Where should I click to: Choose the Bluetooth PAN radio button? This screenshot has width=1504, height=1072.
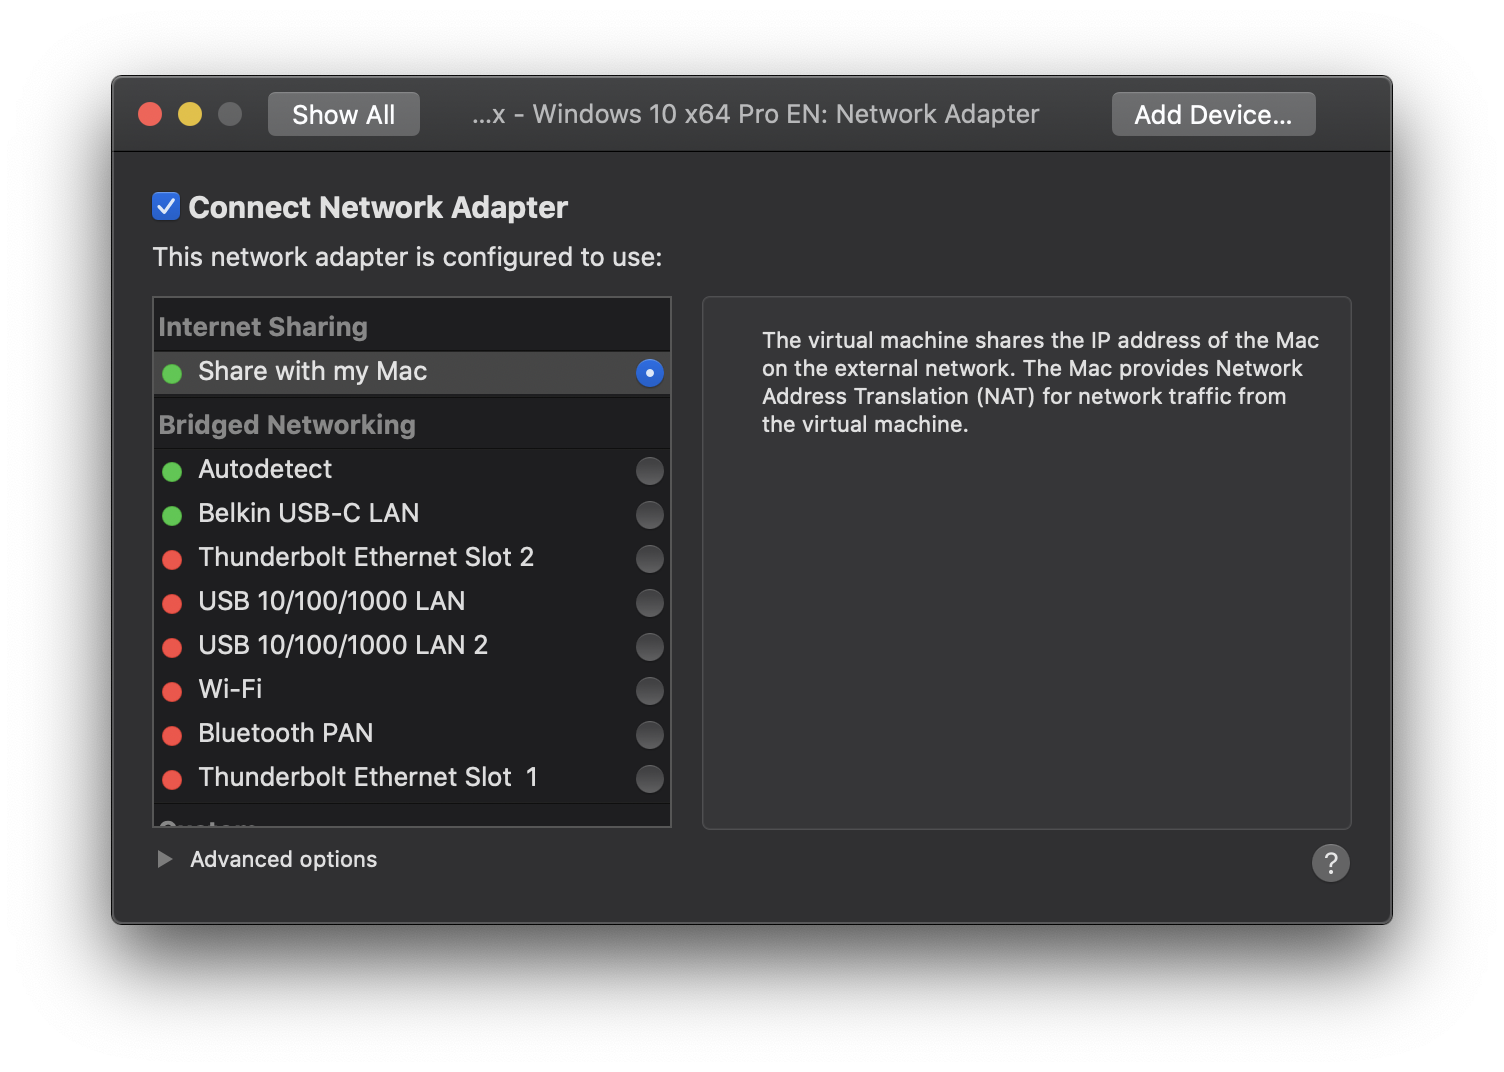coord(649,735)
